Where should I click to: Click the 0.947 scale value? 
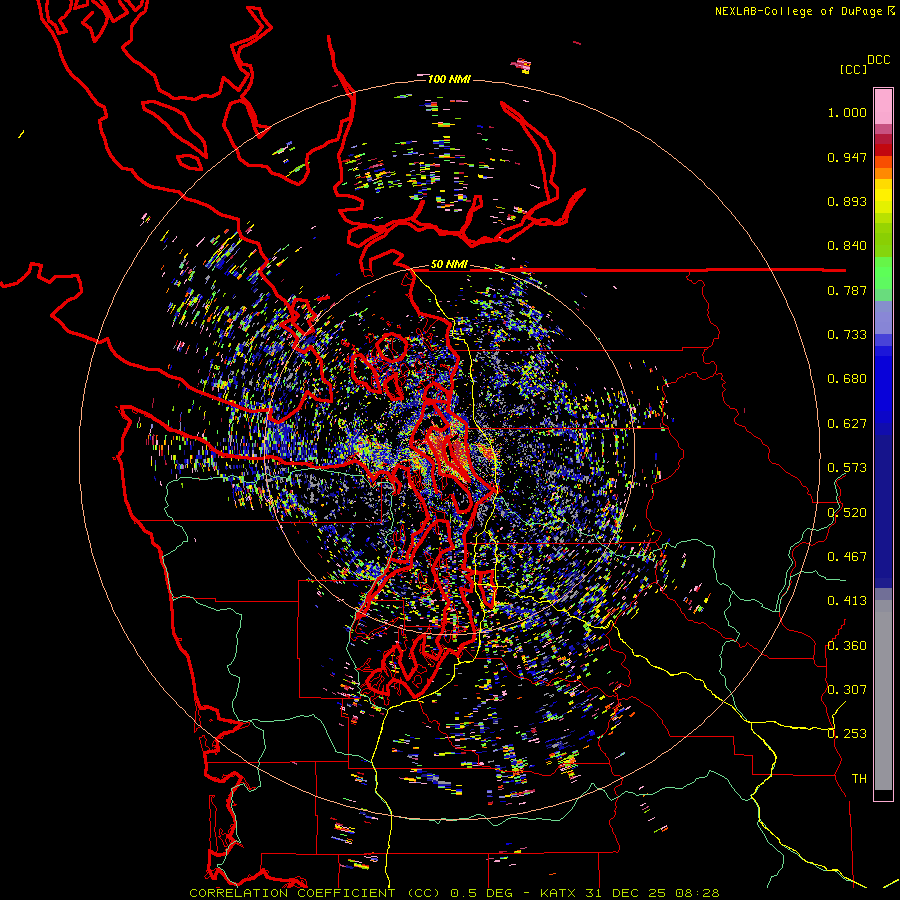pyautogui.click(x=847, y=157)
